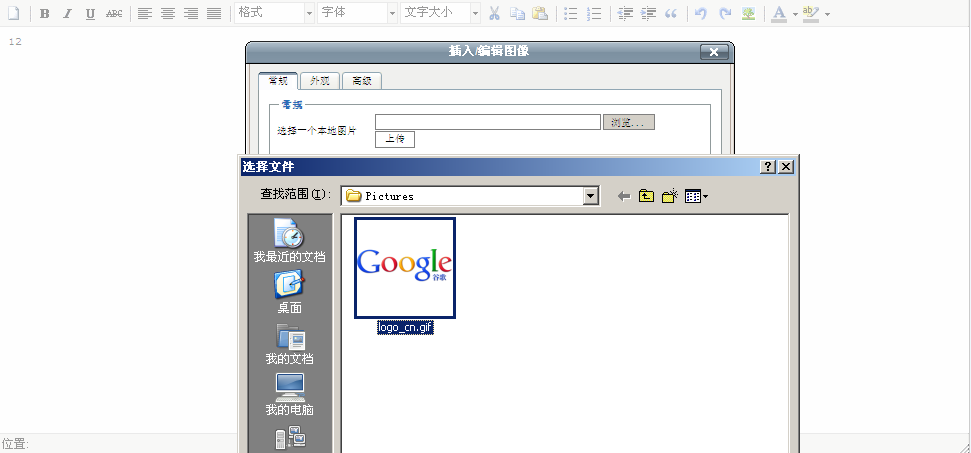Click the paste clipboard icon
The width and height of the screenshot is (971, 453).
point(540,13)
